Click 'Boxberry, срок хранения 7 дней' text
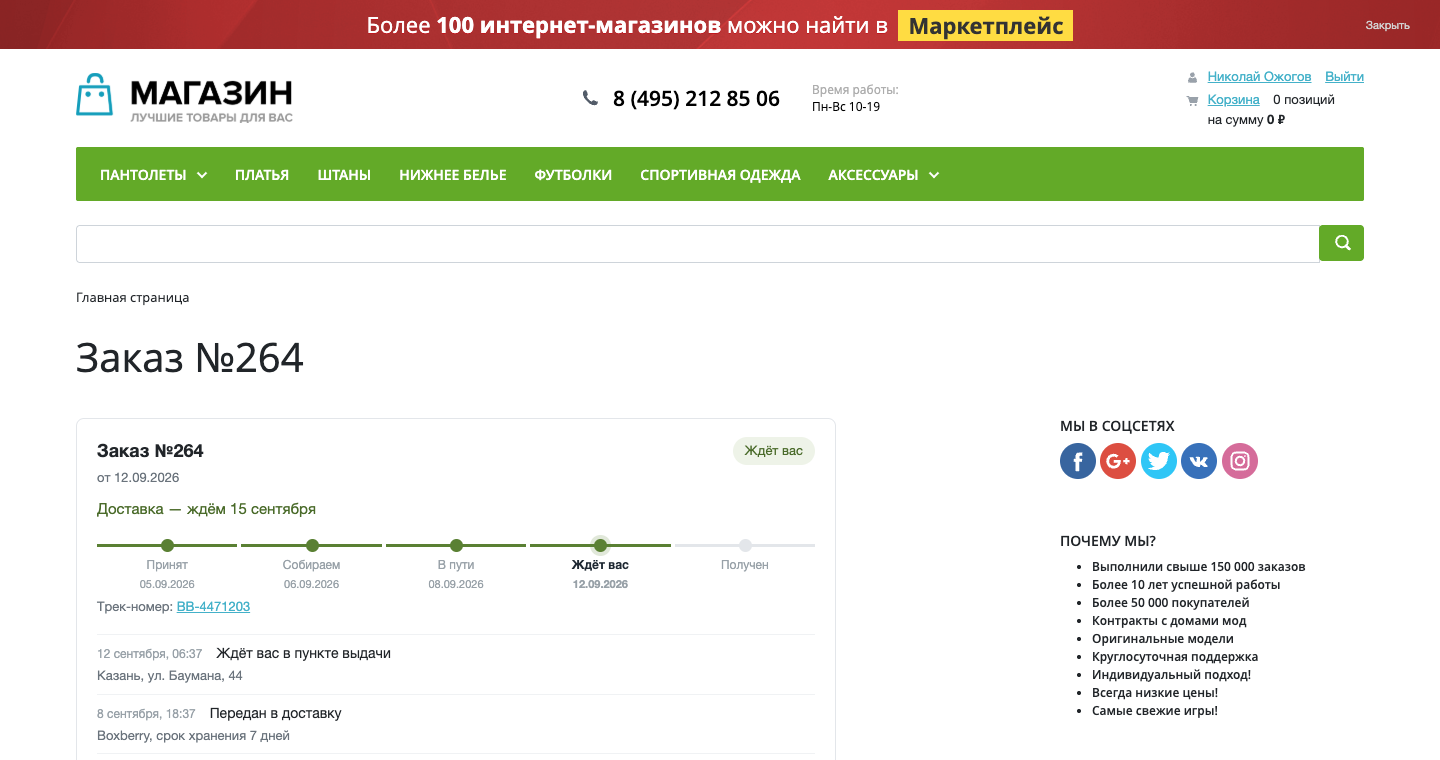 pos(193,736)
